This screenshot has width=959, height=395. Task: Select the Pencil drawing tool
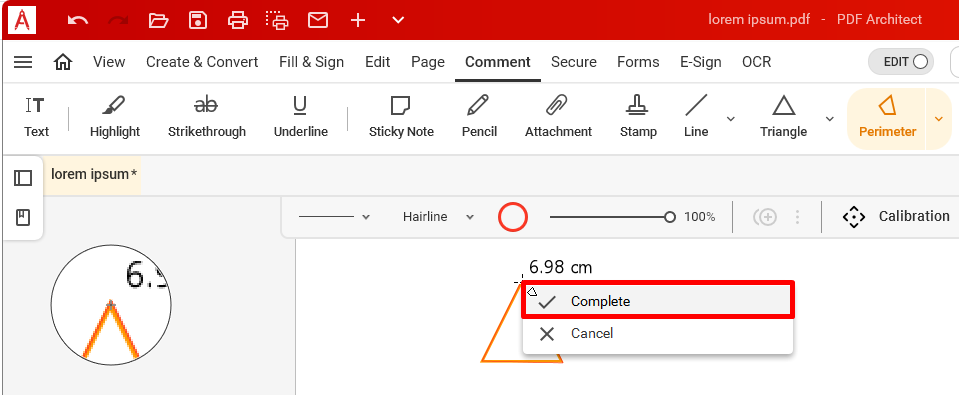[479, 117]
